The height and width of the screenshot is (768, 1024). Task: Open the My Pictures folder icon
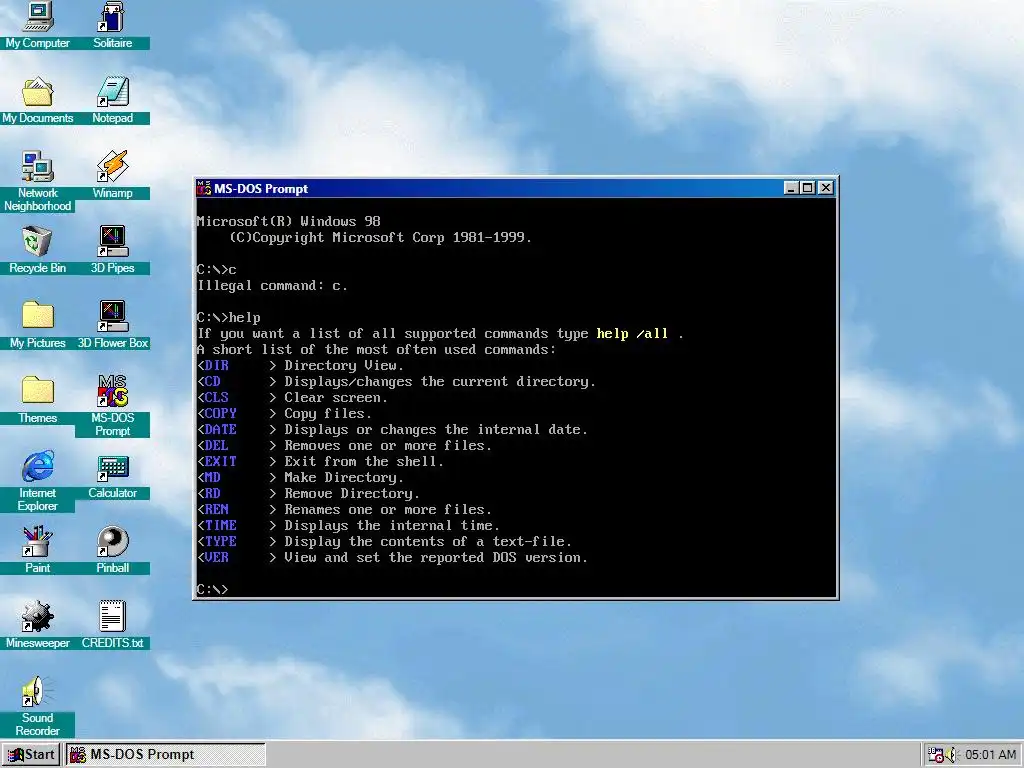tap(37, 325)
